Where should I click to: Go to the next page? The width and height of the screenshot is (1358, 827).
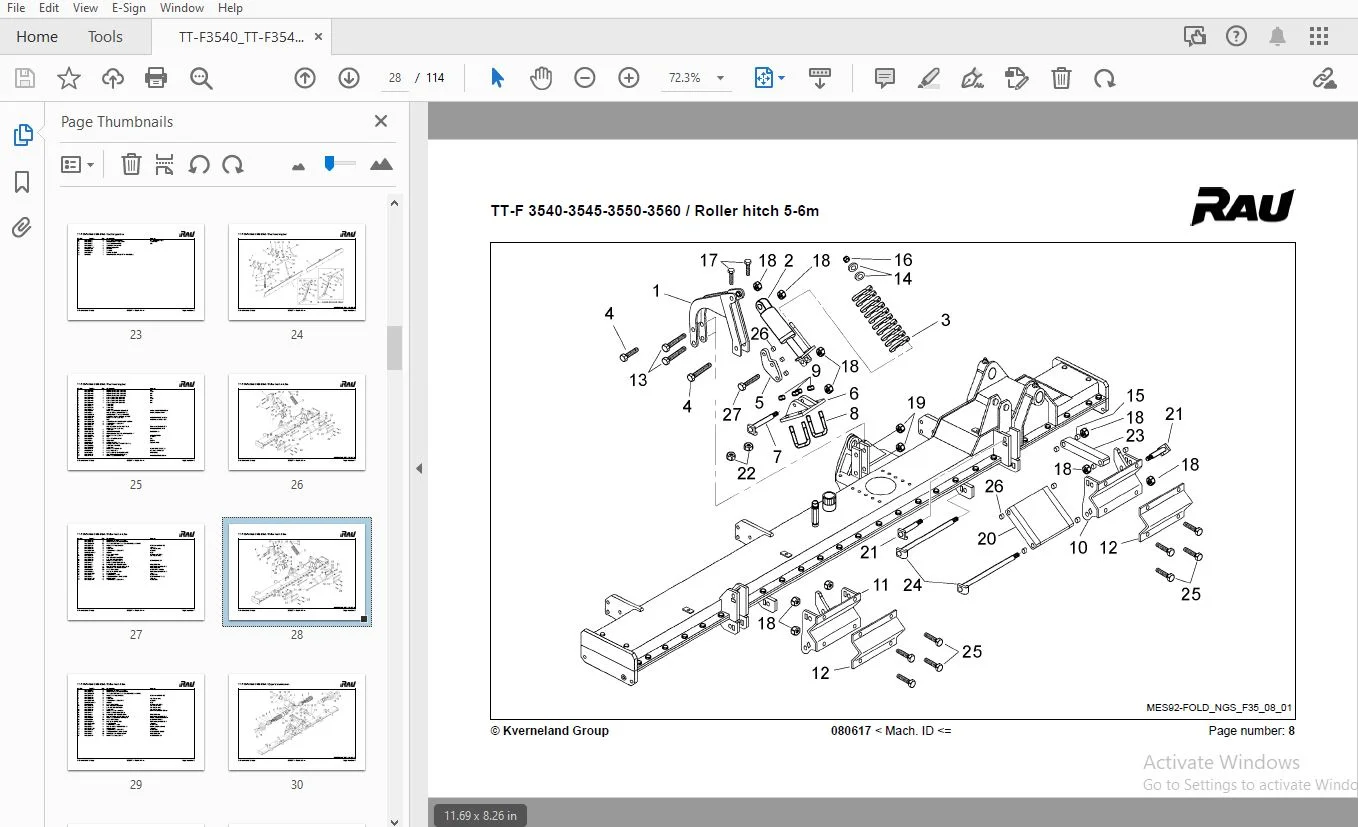pos(349,78)
